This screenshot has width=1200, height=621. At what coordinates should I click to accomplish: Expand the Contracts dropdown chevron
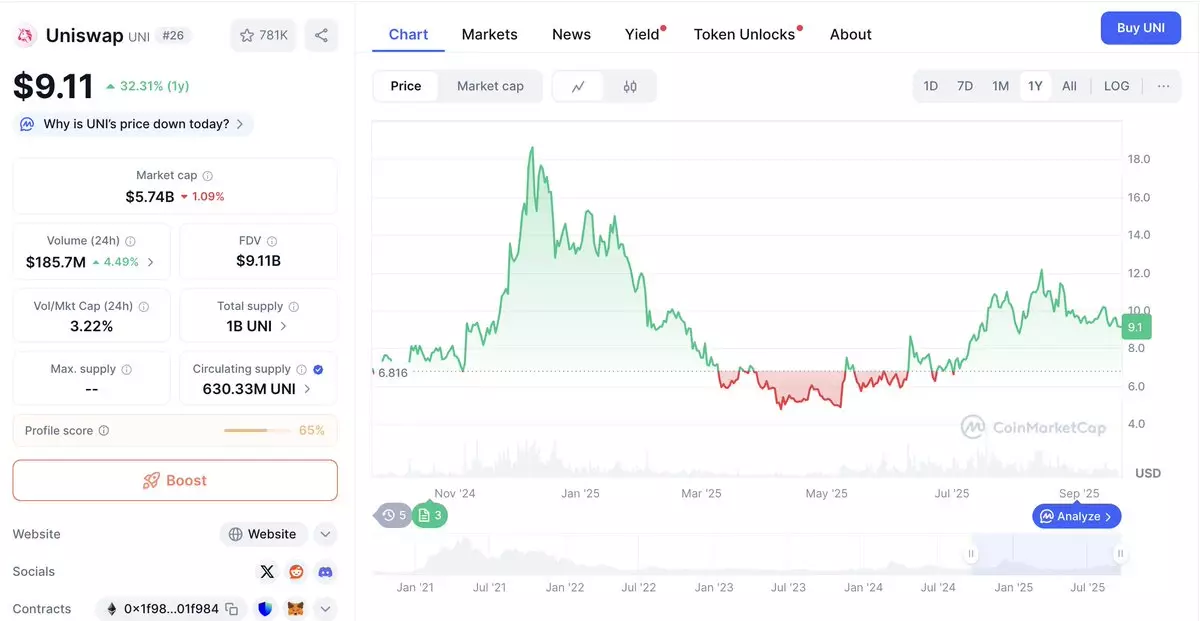coord(325,609)
